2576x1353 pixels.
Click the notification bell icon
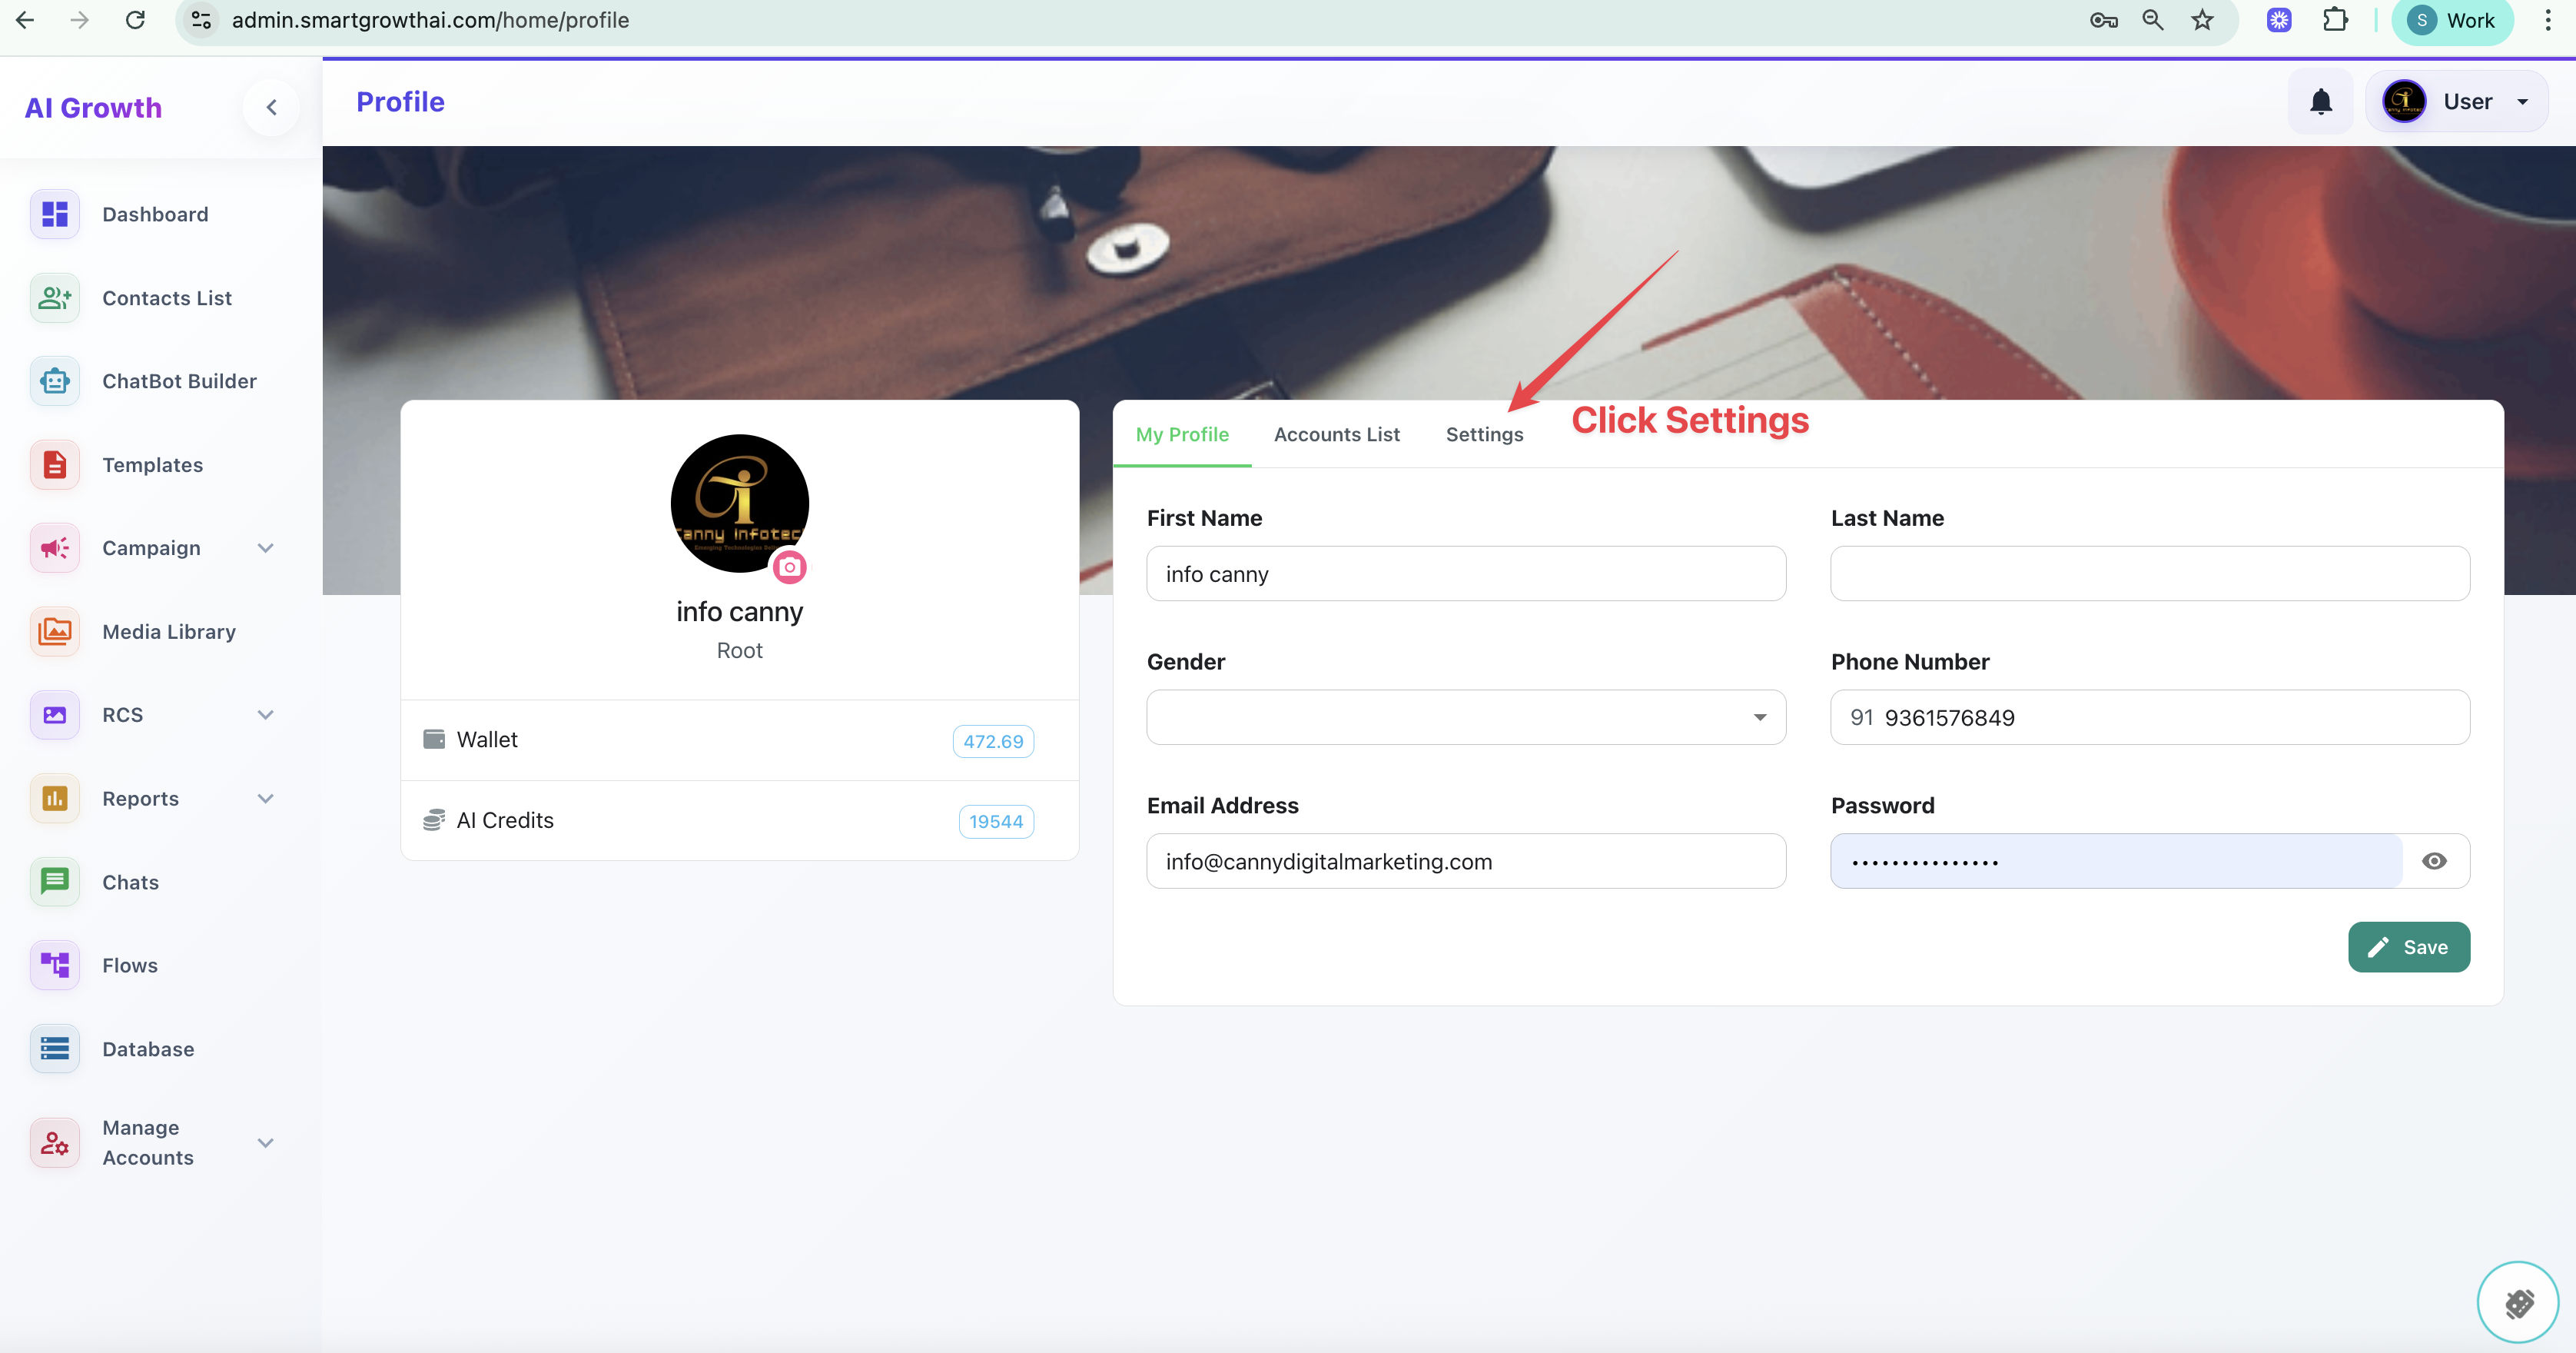tap(2321, 102)
